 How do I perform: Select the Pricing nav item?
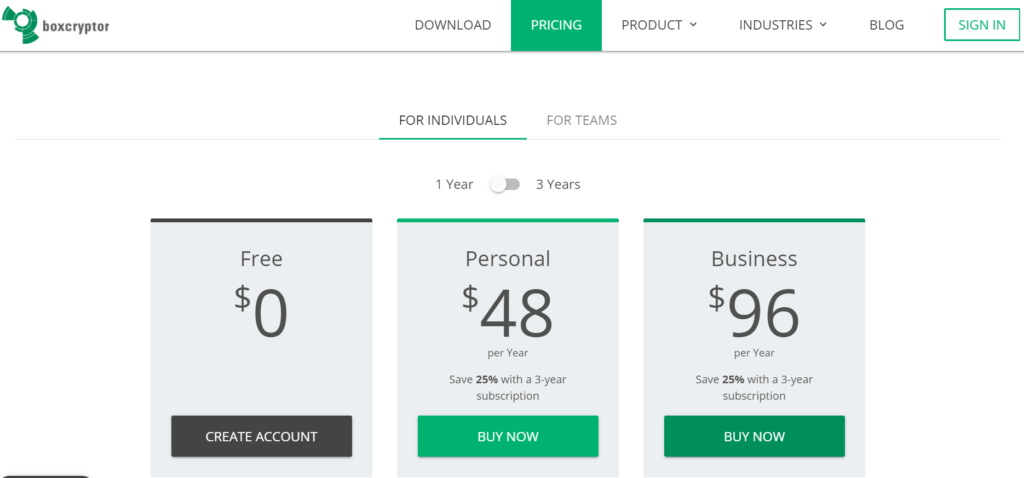(x=556, y=25)
